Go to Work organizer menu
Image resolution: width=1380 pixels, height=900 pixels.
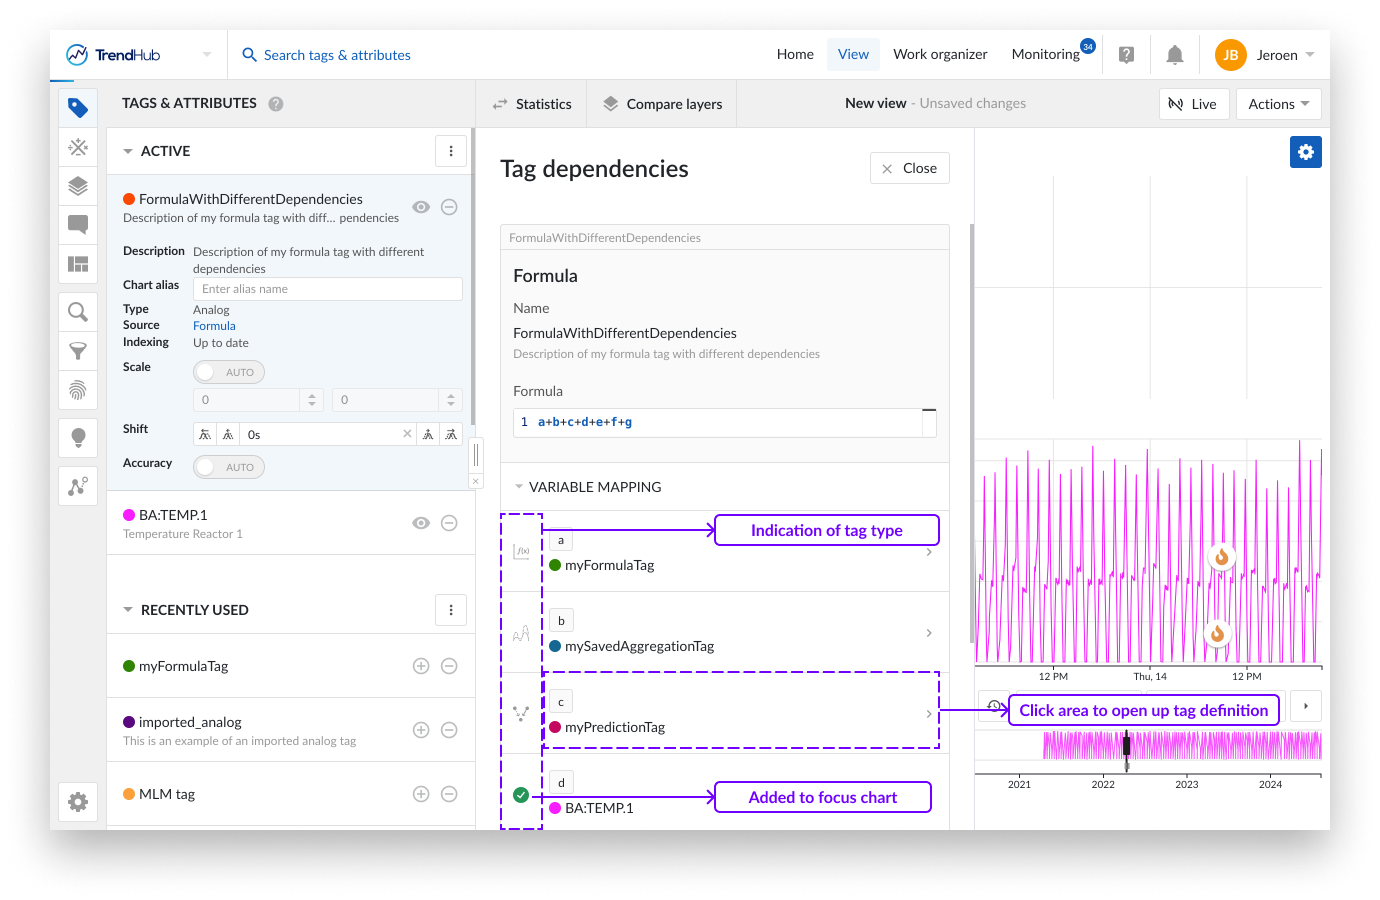point(939,55)
